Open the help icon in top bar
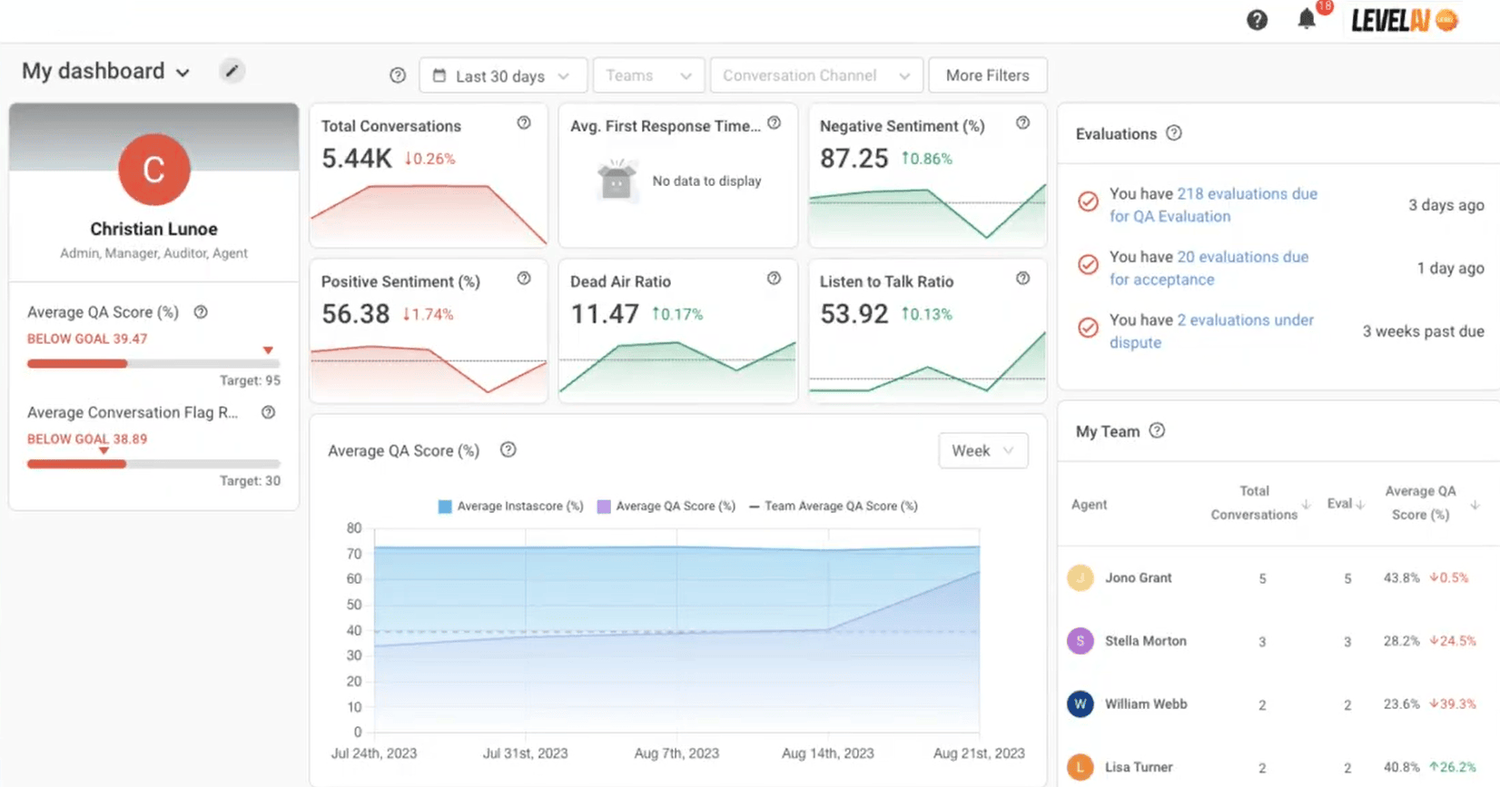The height and width of the screenshot is (787, 1500). click(1257, 20)
